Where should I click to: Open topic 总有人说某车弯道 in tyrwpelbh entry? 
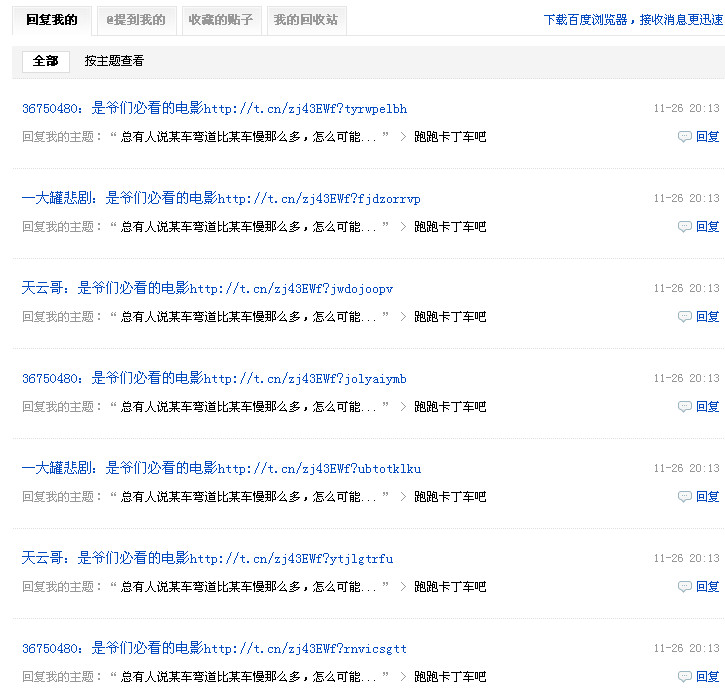(x=249, y=137)
